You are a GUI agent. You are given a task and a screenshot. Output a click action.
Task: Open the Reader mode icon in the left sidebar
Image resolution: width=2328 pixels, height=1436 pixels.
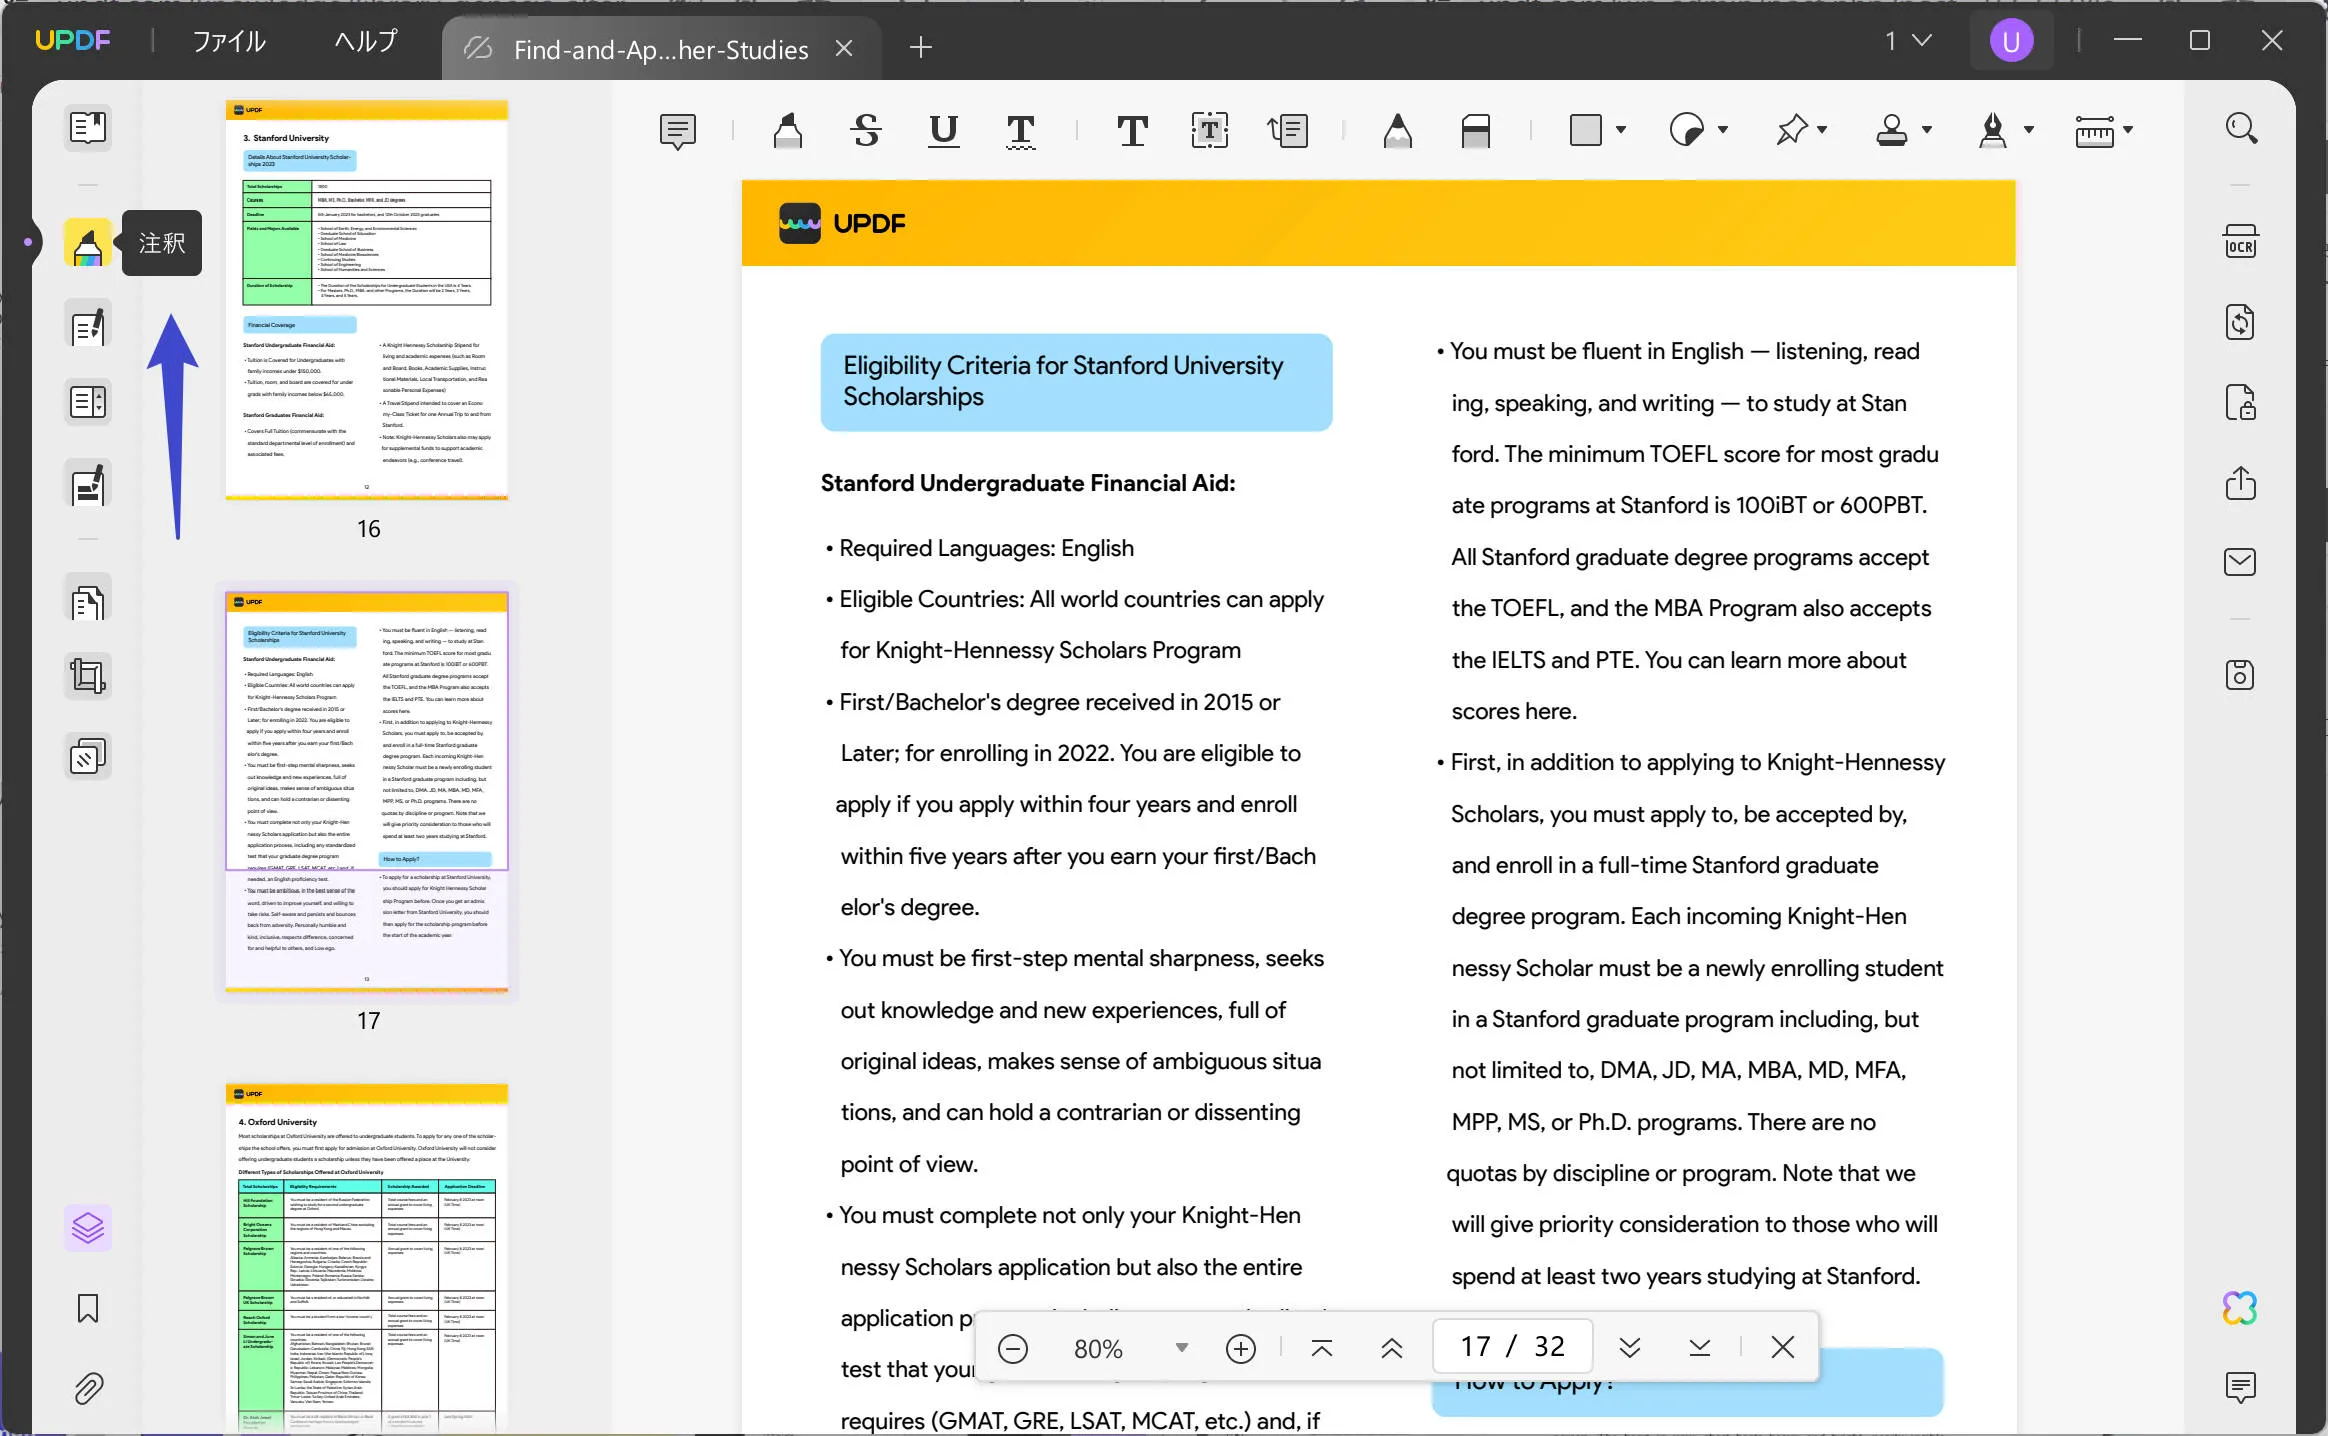pos(88,127)
